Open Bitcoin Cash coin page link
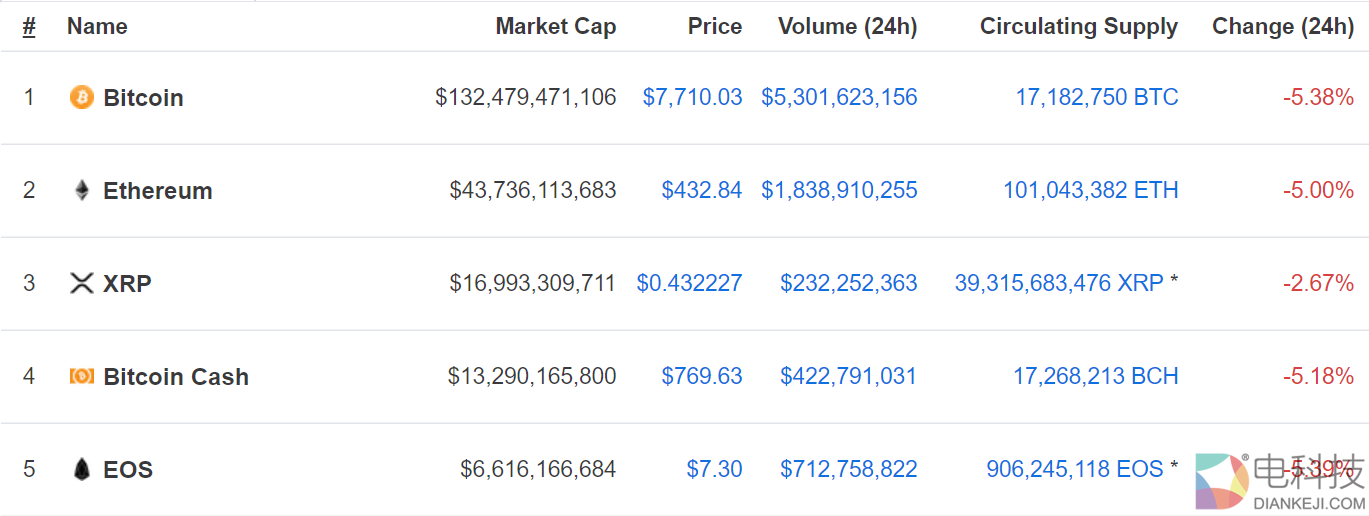 (x=175, y=377)
